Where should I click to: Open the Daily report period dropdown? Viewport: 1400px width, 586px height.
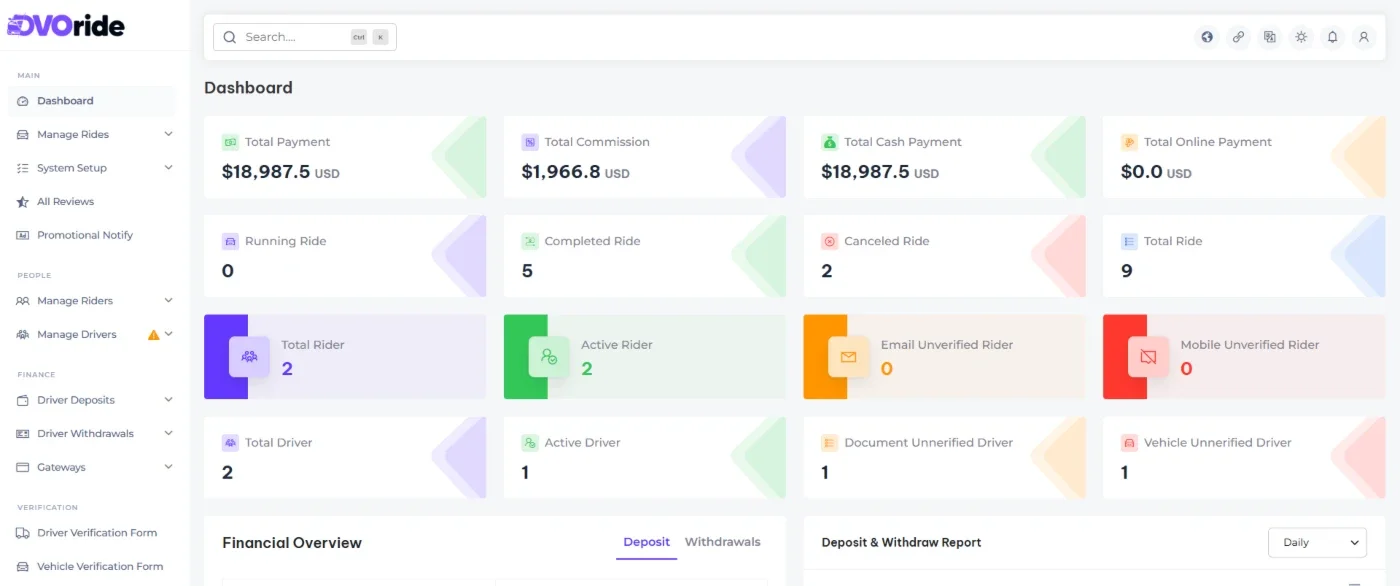(x=1317, y=542)
